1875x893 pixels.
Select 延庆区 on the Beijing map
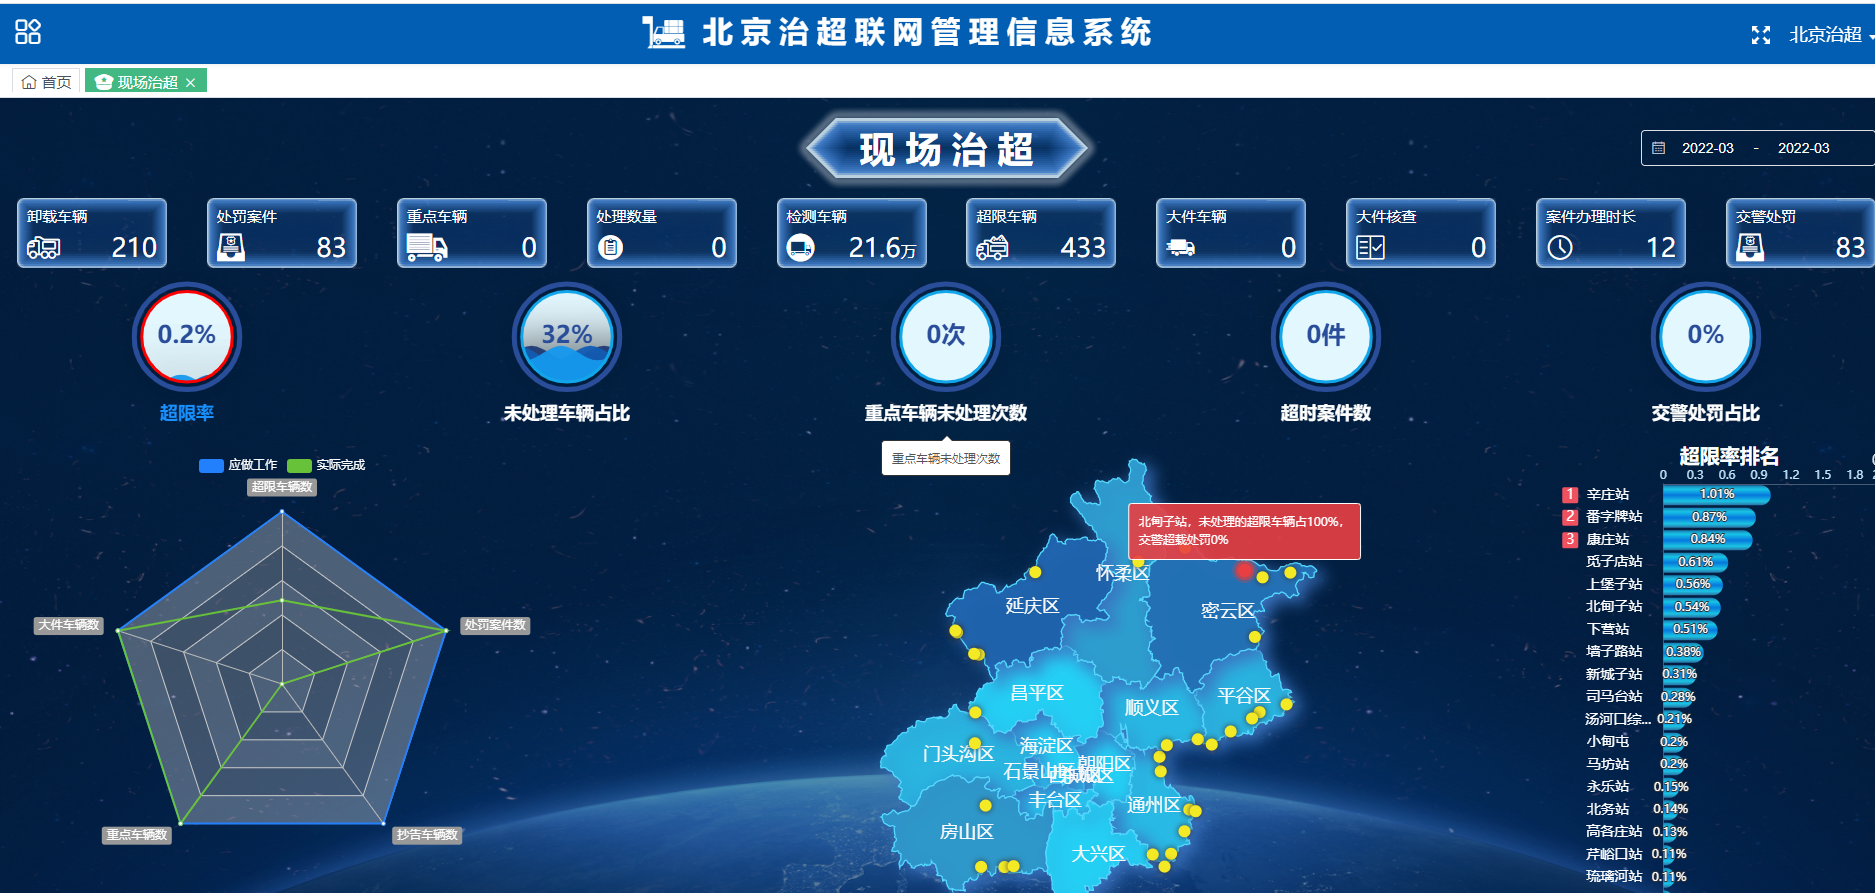pyautogui.click(x=1031, y=606)
